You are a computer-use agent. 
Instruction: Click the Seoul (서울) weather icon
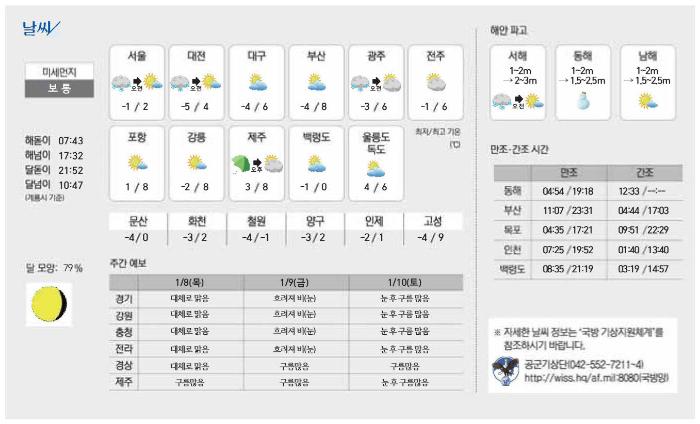pos(137,82)
